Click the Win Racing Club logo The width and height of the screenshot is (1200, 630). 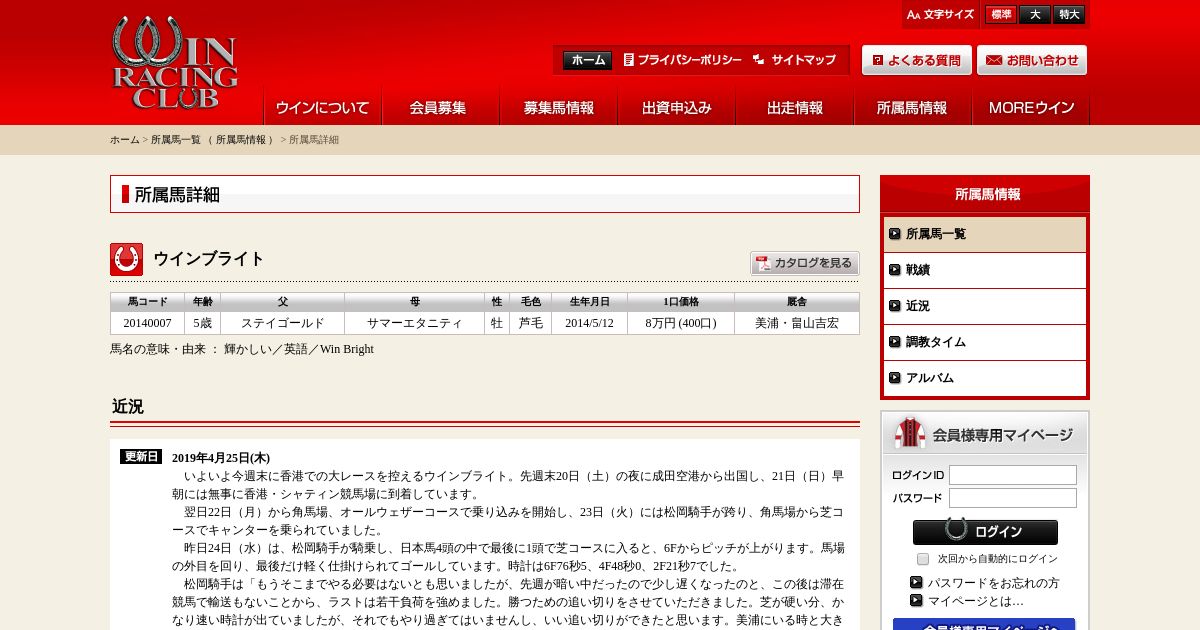[175, 63]
